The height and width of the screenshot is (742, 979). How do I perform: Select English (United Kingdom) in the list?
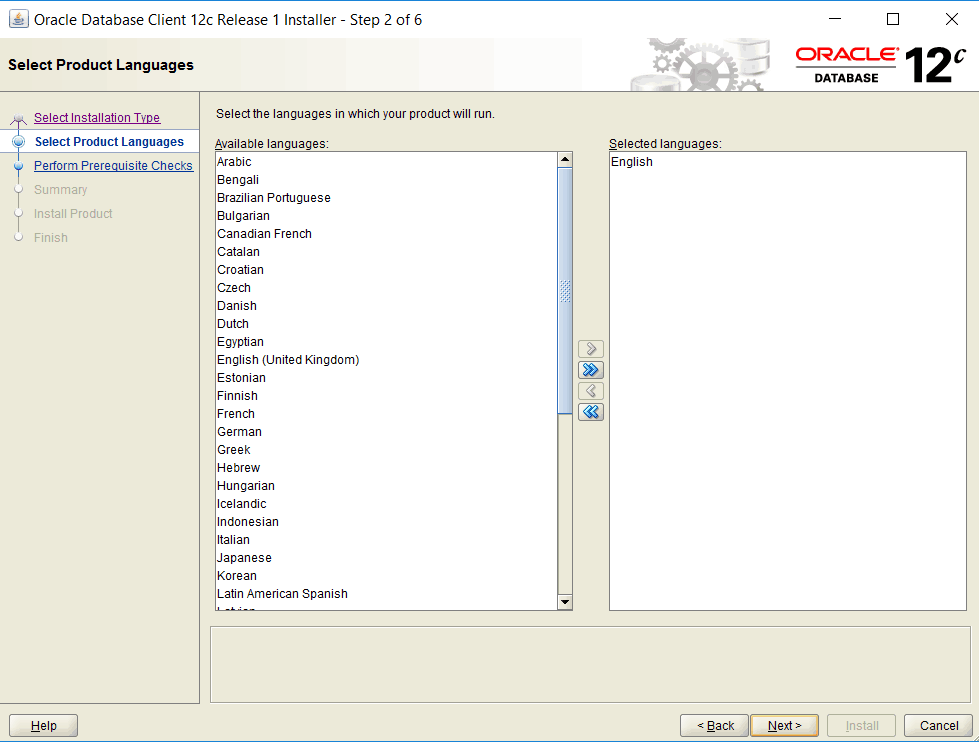click(x=386, y=360)
